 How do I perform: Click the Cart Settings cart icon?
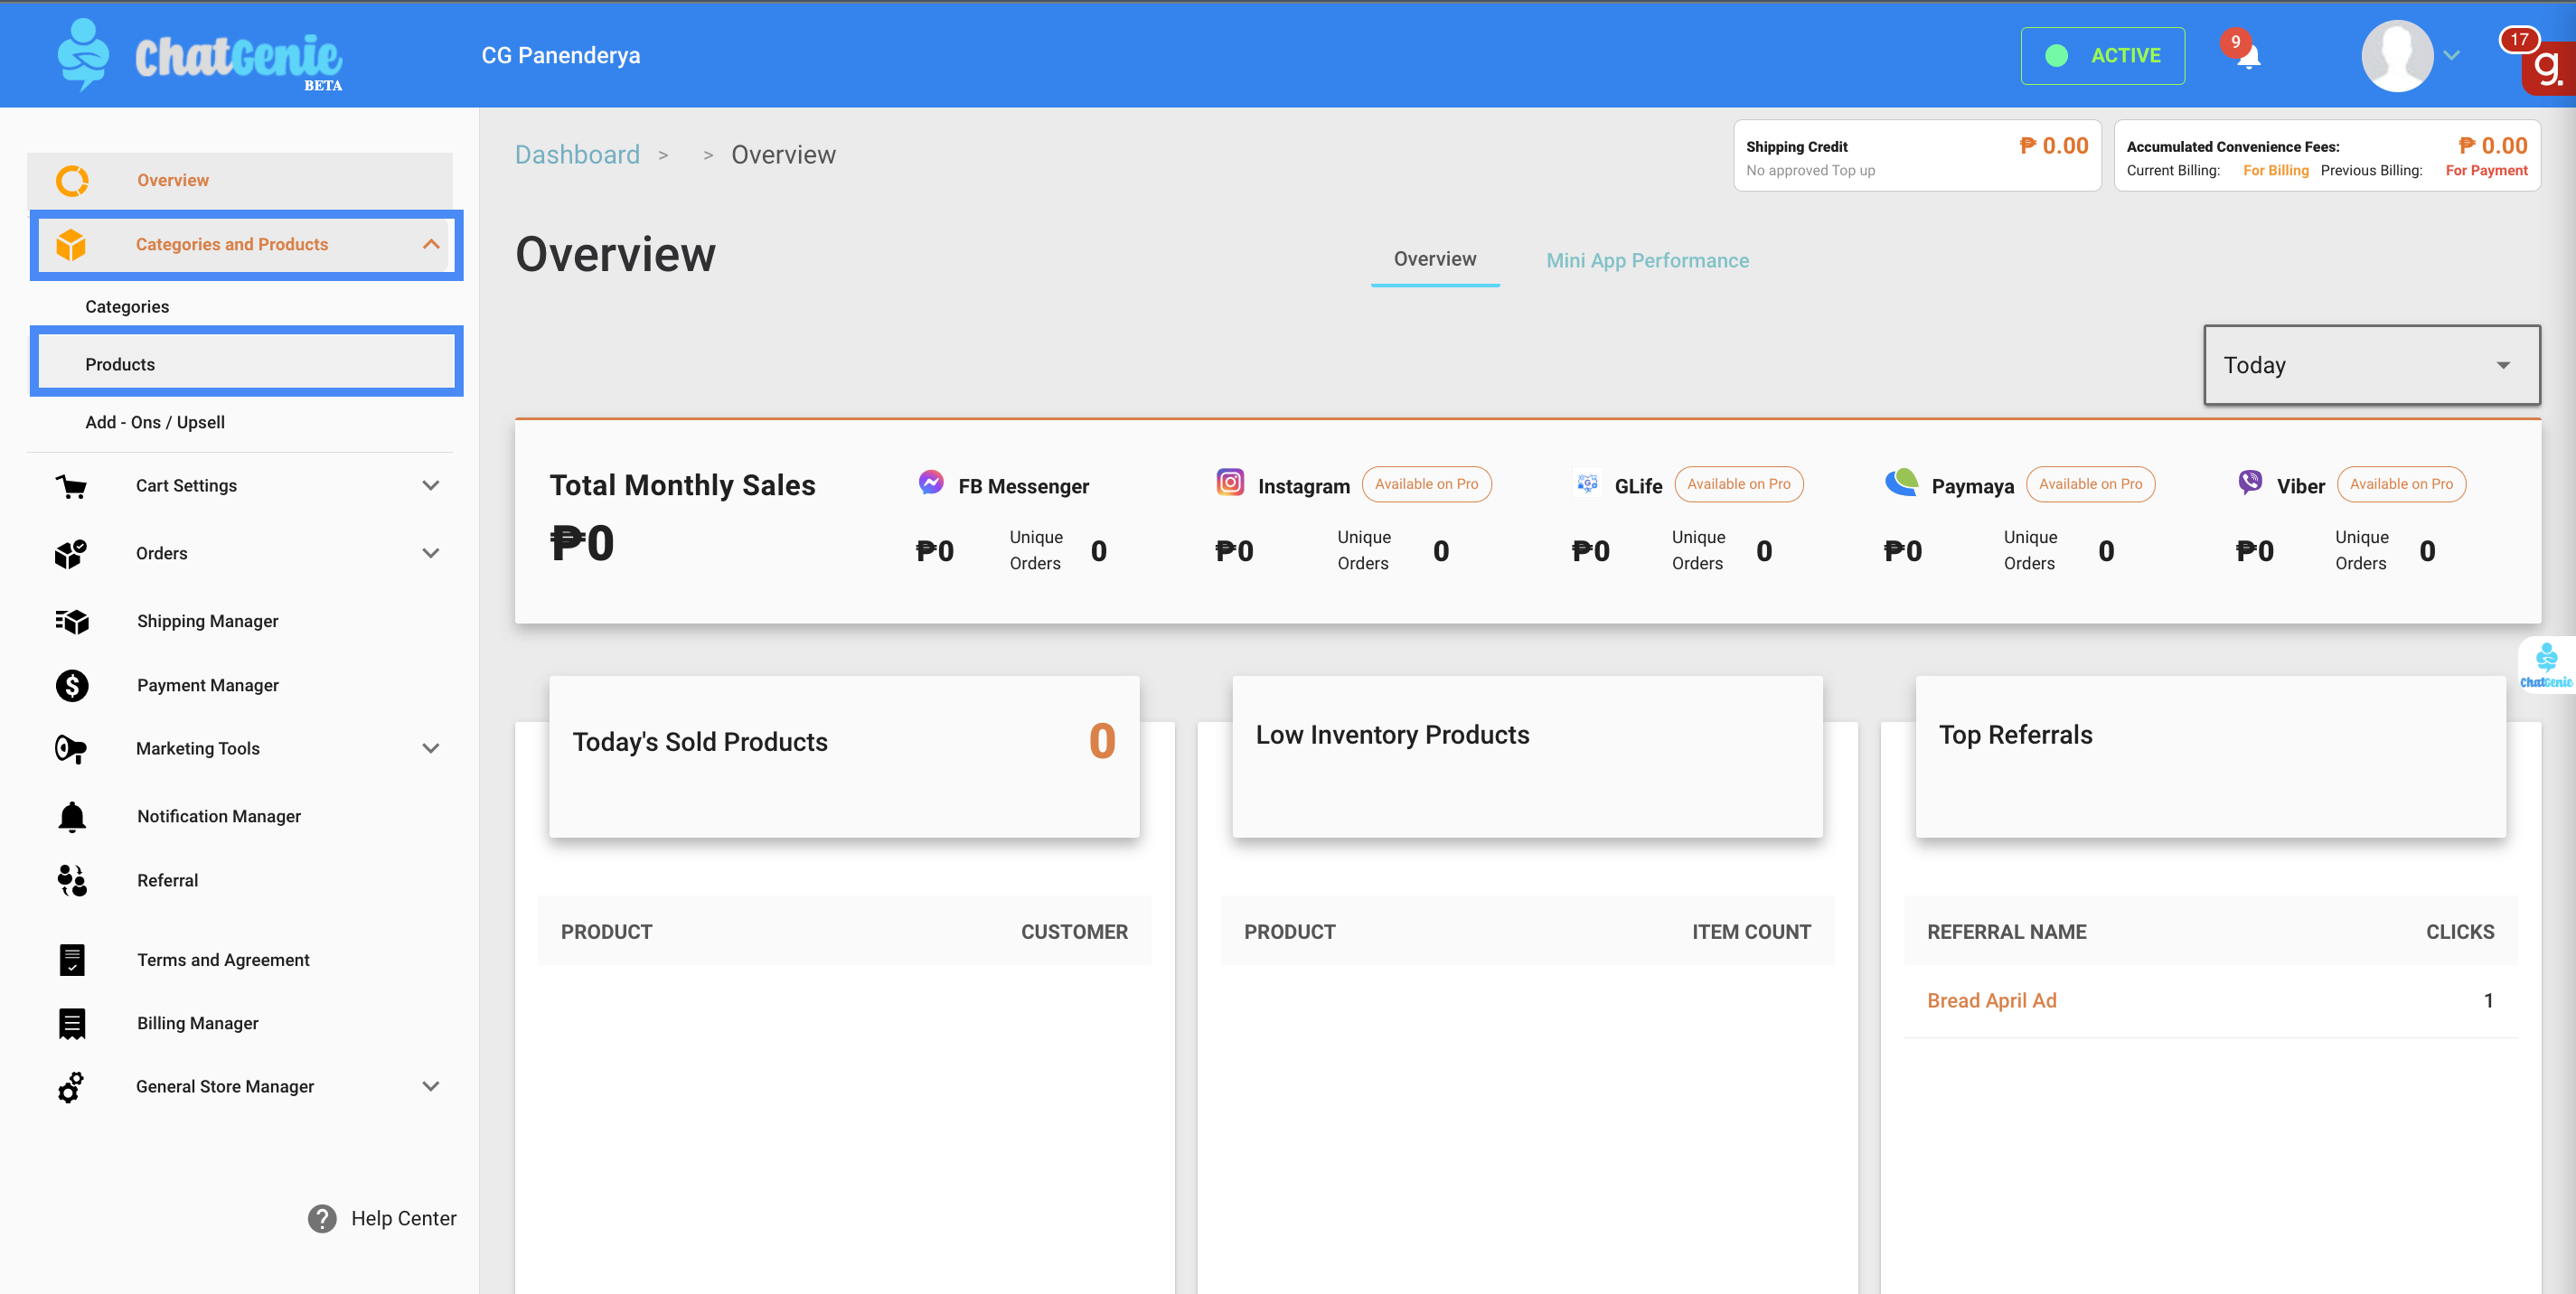point(71,486)
